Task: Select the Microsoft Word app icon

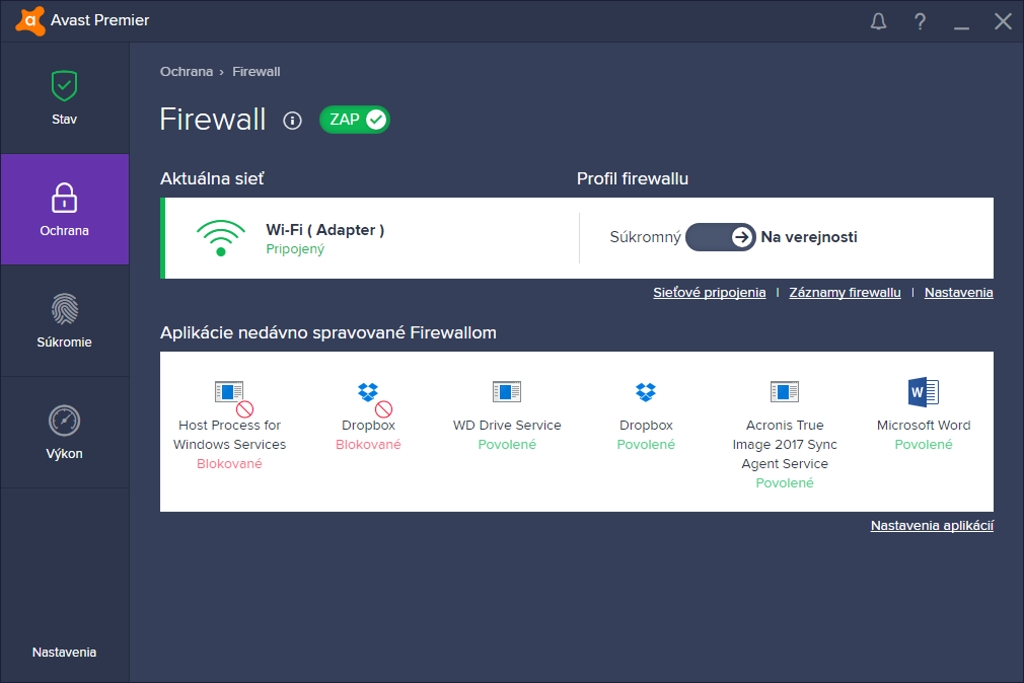Action: tap(923, 391)
